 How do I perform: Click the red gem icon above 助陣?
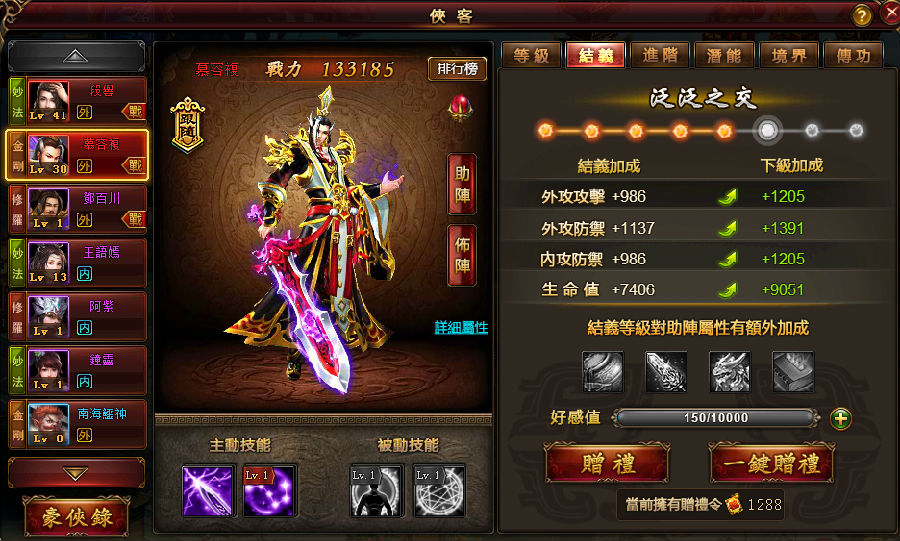click(x=460, y=108)
